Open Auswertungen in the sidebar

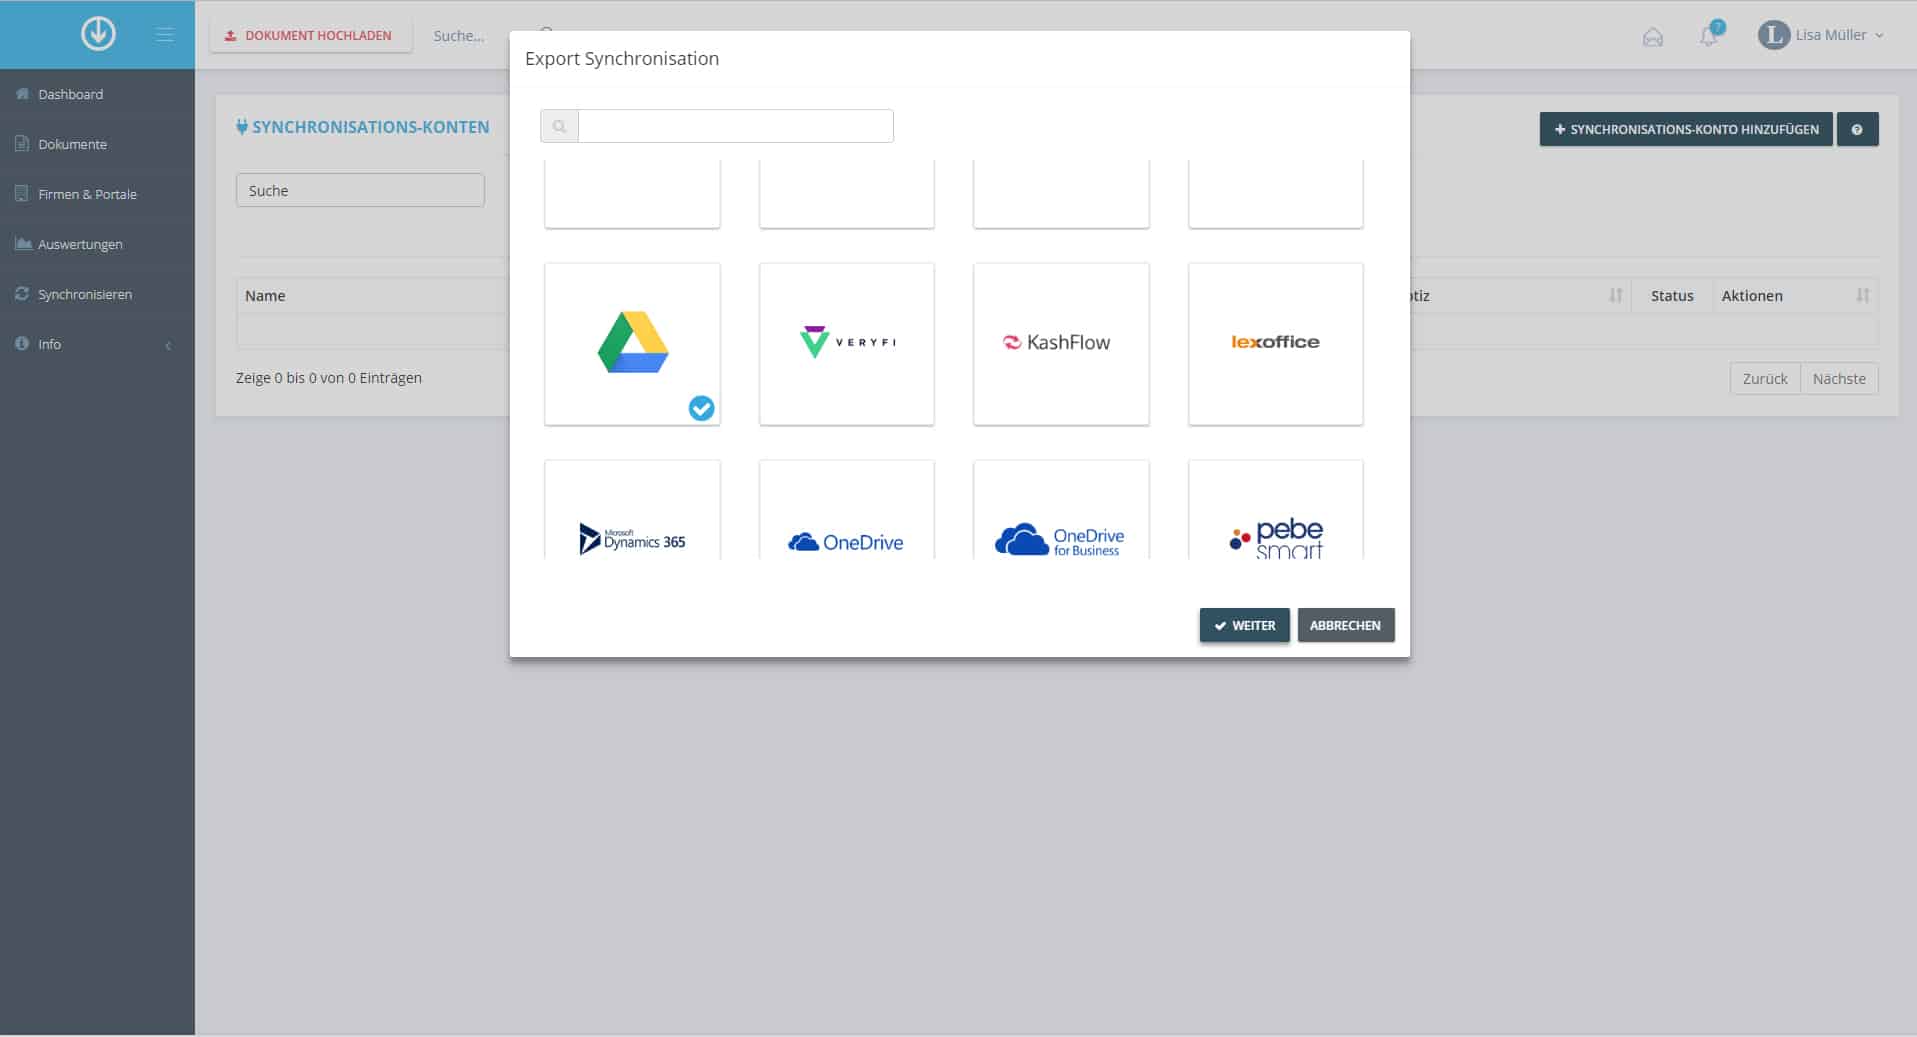coord(97,244)
